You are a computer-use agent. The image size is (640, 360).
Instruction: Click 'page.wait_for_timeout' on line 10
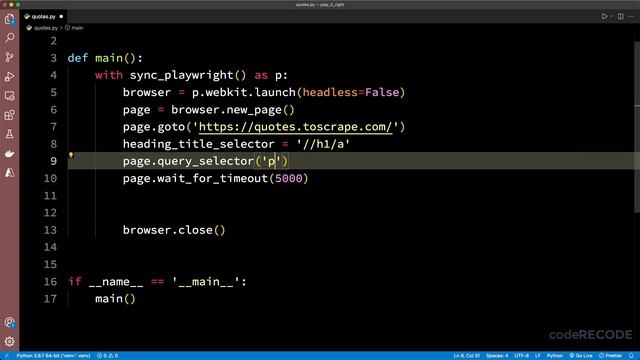(196, 178)
